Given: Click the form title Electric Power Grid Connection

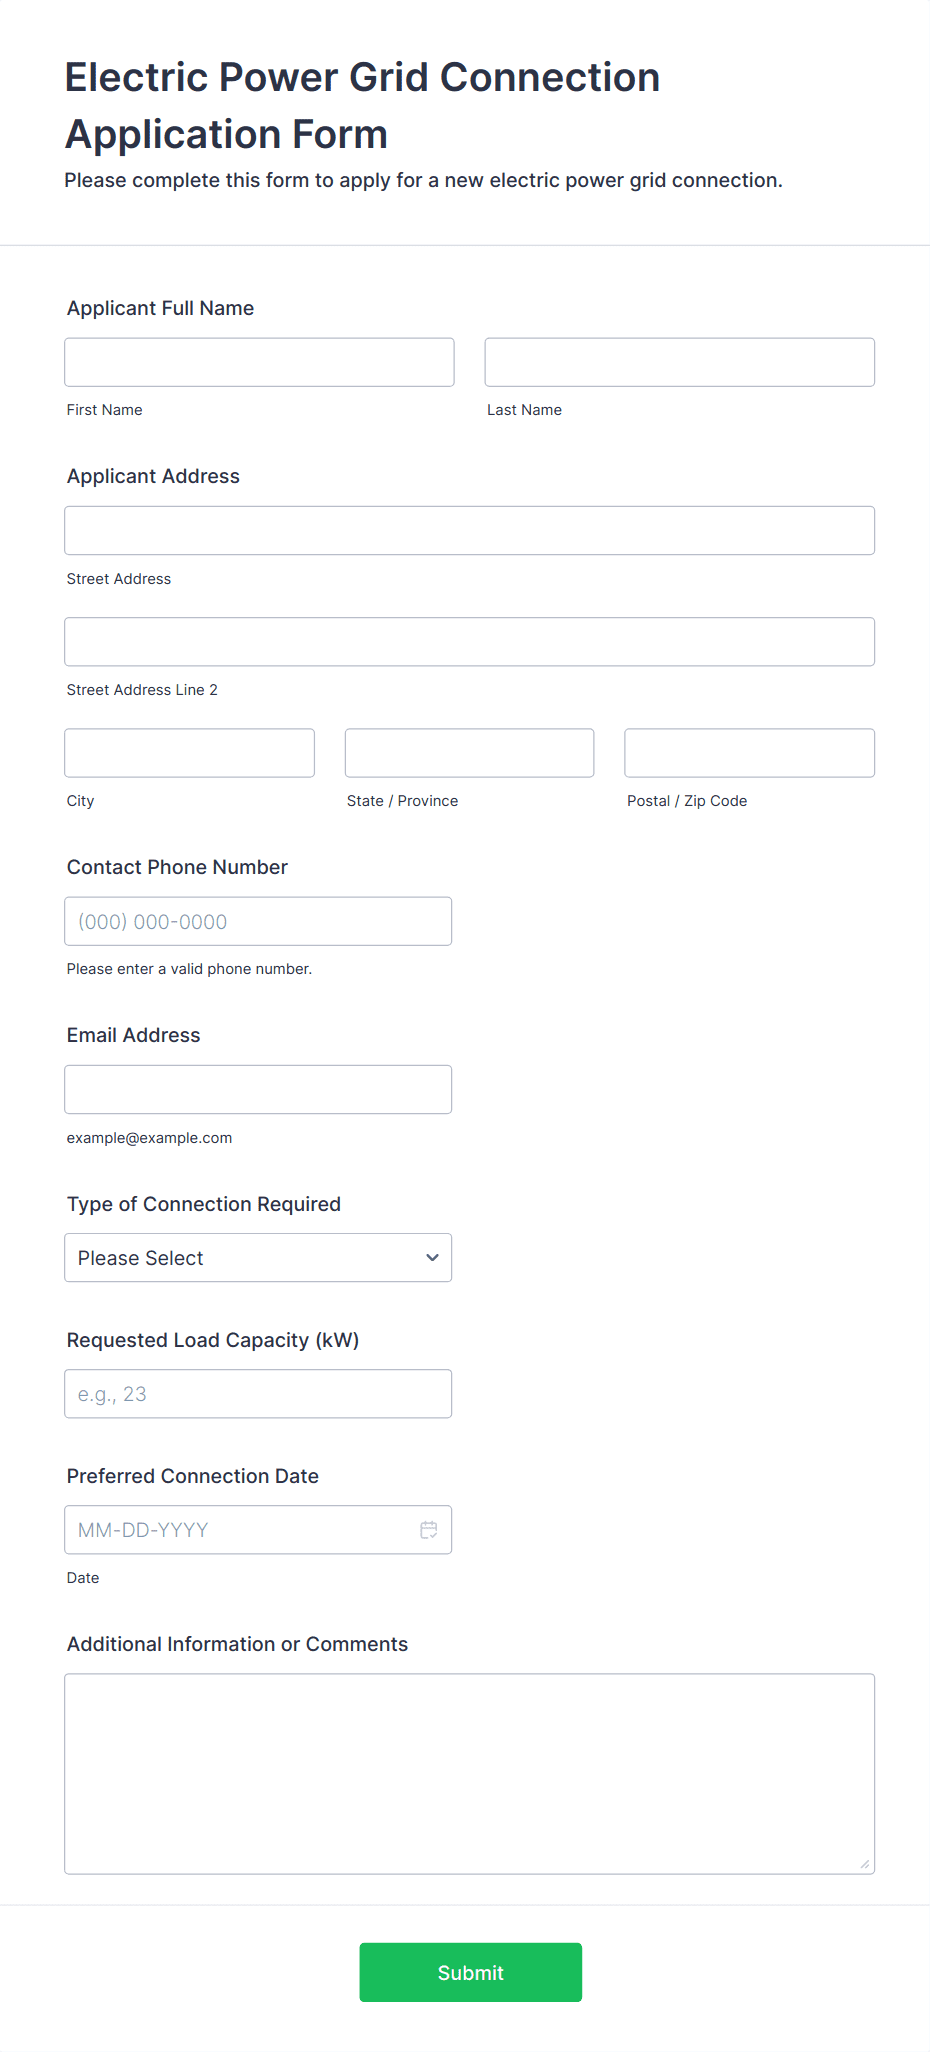Looking at the screenshot, I should coord(362,76).
